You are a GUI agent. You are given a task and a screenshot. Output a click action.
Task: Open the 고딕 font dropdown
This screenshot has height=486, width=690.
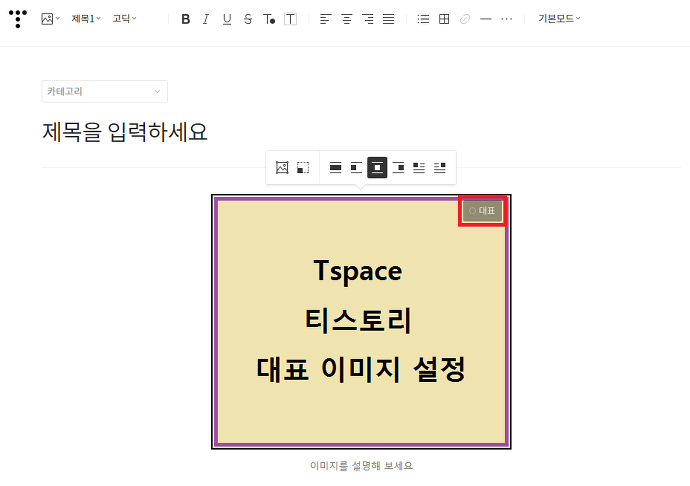[x=125, y=18]
